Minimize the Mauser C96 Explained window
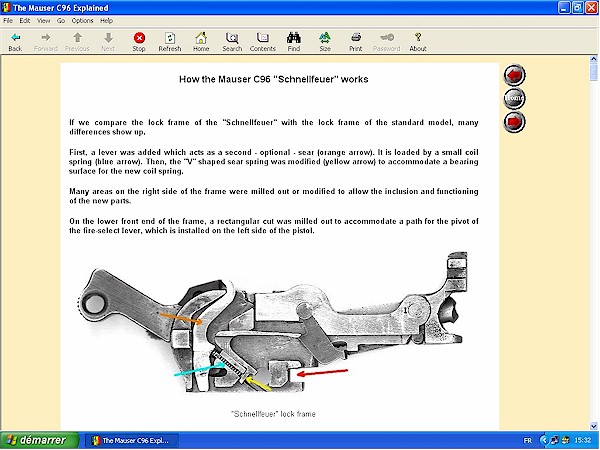 (564, 8)
